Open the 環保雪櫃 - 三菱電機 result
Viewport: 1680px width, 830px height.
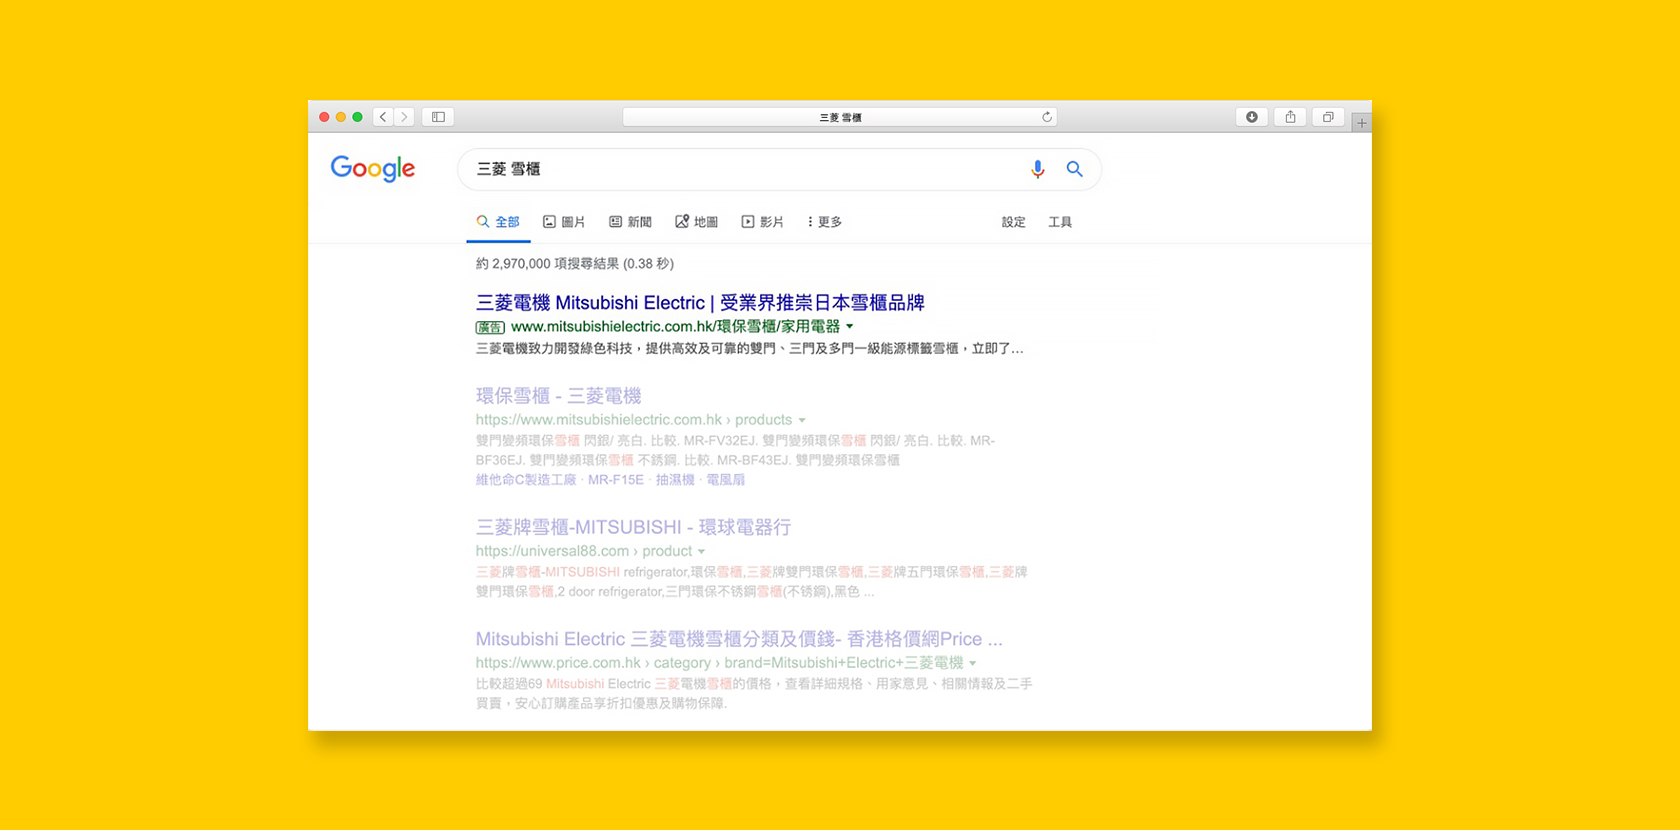click(x=558, y=396)
